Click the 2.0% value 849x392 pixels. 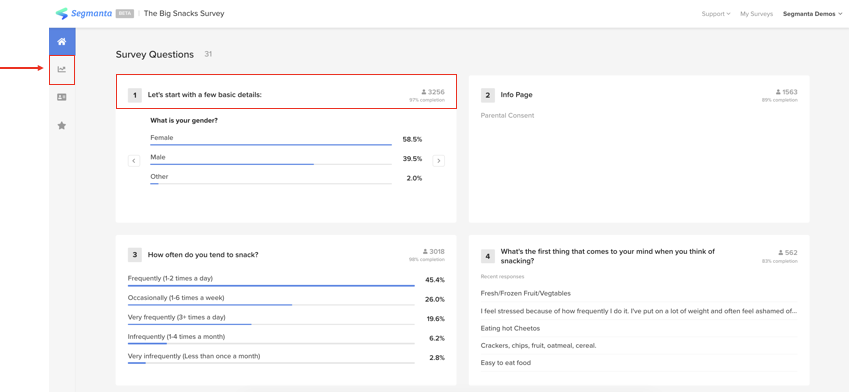pos(414,178)
